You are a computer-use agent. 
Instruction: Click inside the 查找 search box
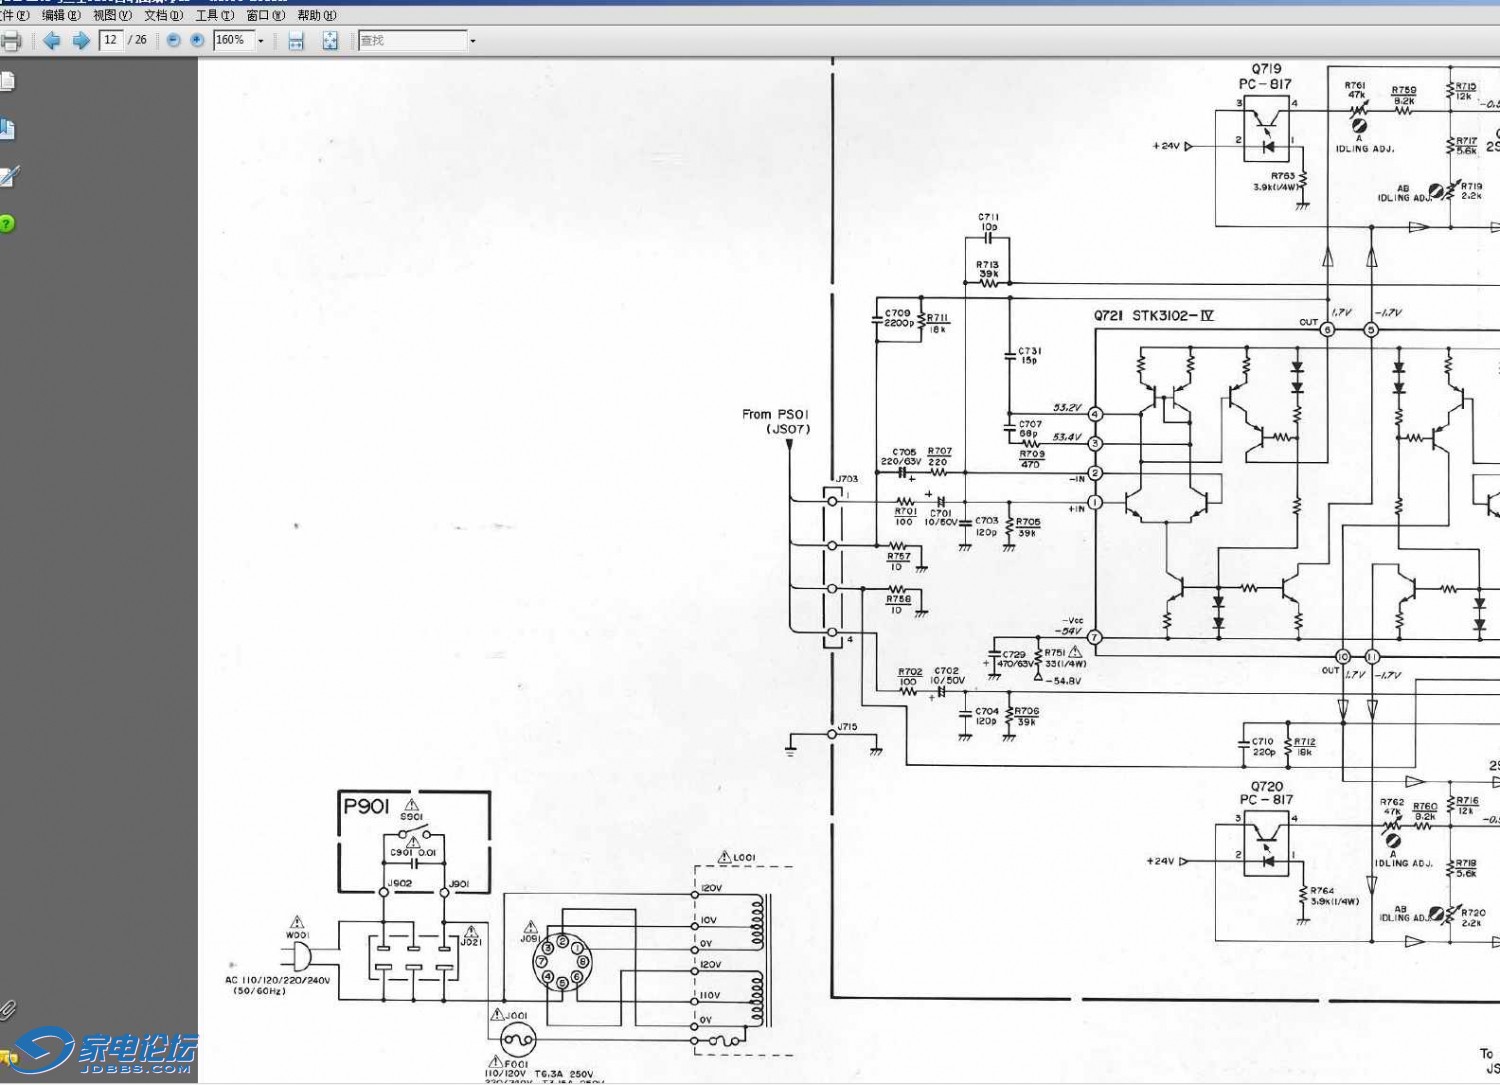412,41
